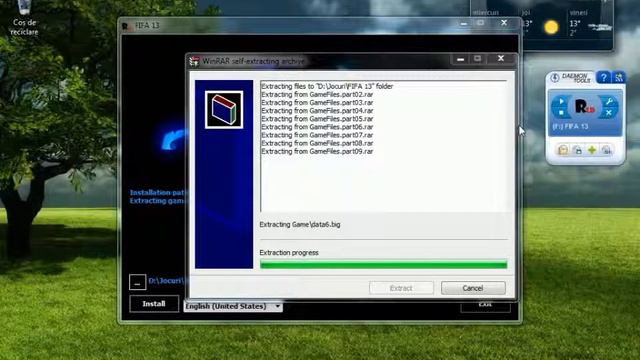This screenshot has width=640, height=360.
Task: Click log line 'Extracting from GameFiles.part05.rar'
Action: (317, 119)
